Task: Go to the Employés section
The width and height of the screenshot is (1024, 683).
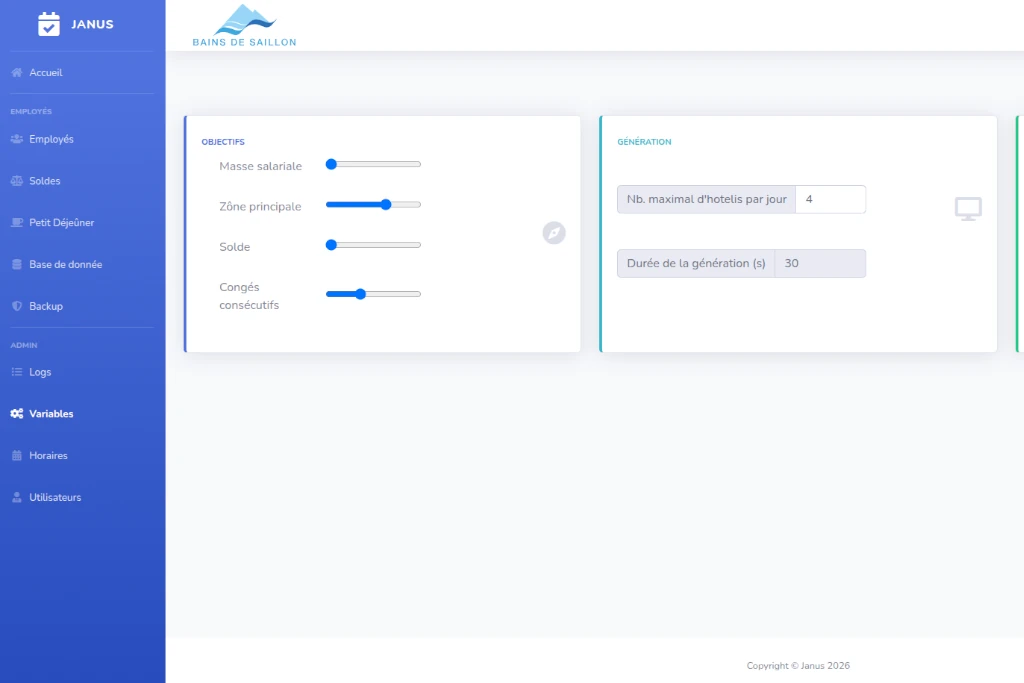Action: tap(51, 139)
